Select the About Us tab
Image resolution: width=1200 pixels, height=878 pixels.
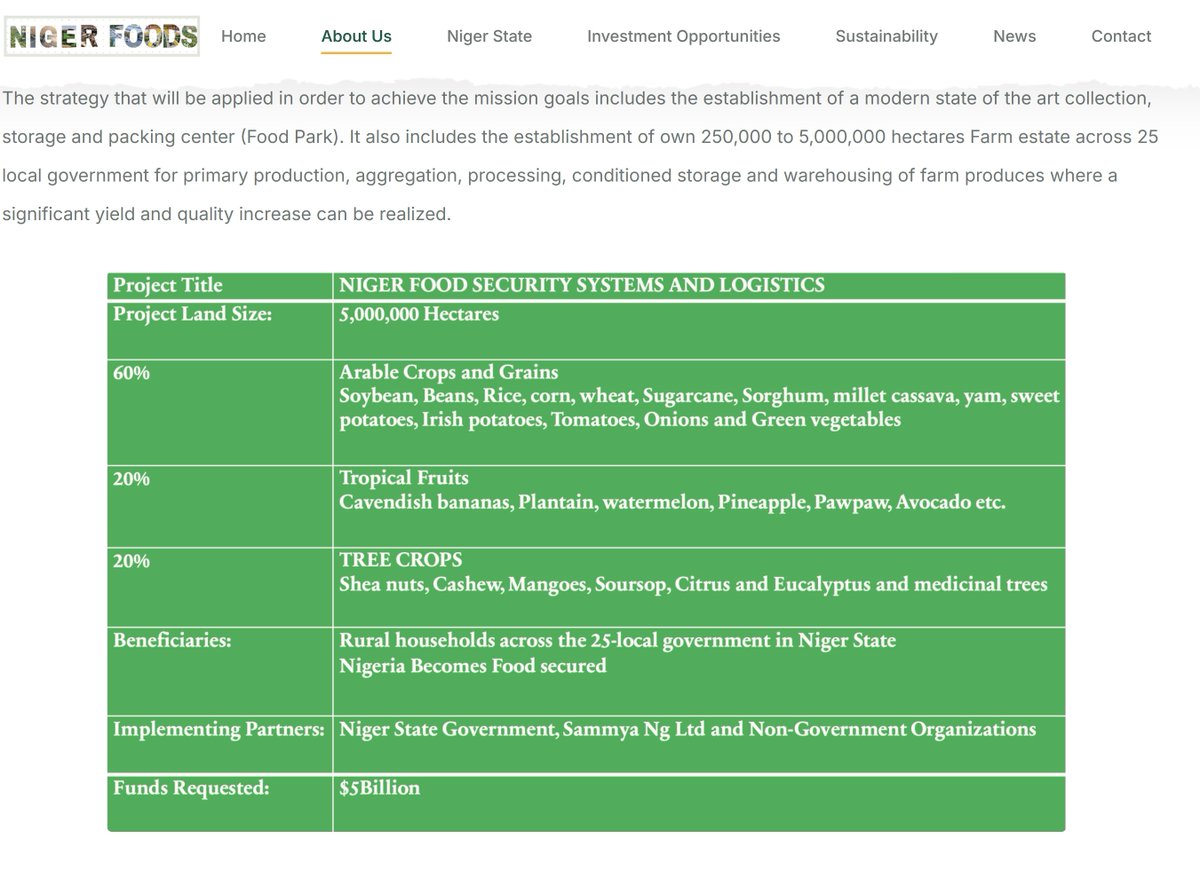pos(356,36)
